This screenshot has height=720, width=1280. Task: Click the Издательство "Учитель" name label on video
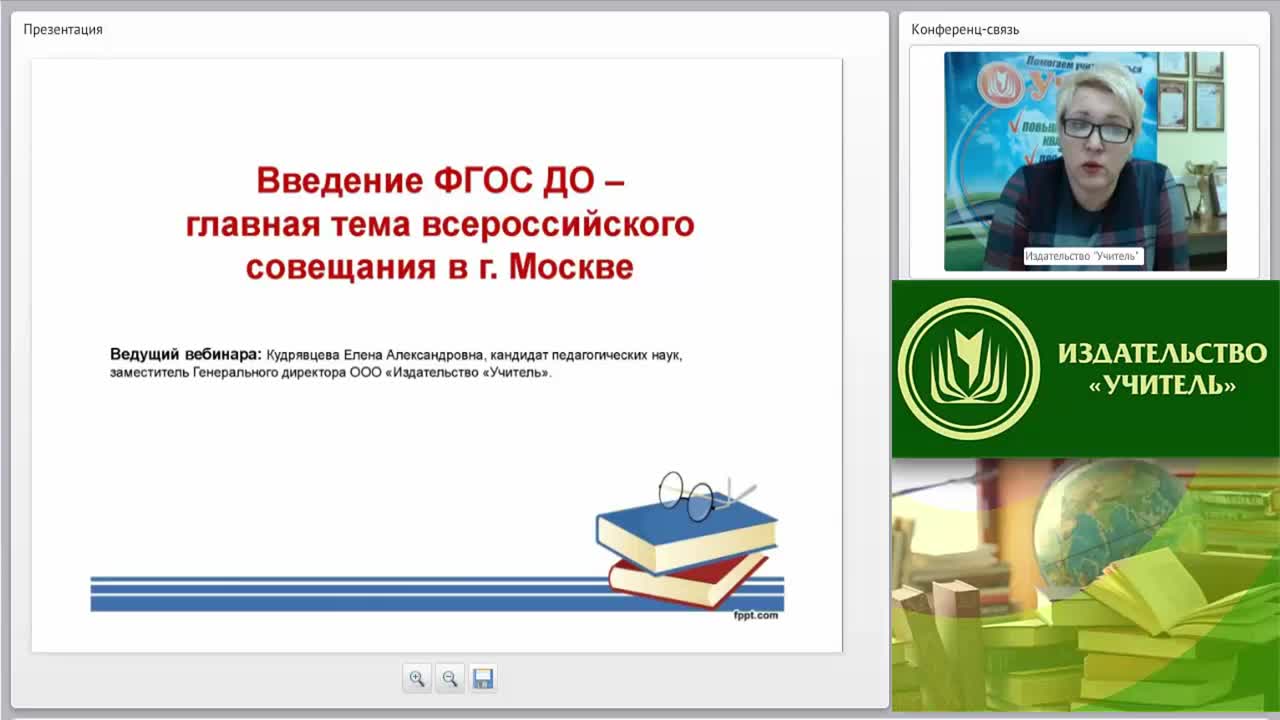pyautogui.click(x=1082, y=257)
